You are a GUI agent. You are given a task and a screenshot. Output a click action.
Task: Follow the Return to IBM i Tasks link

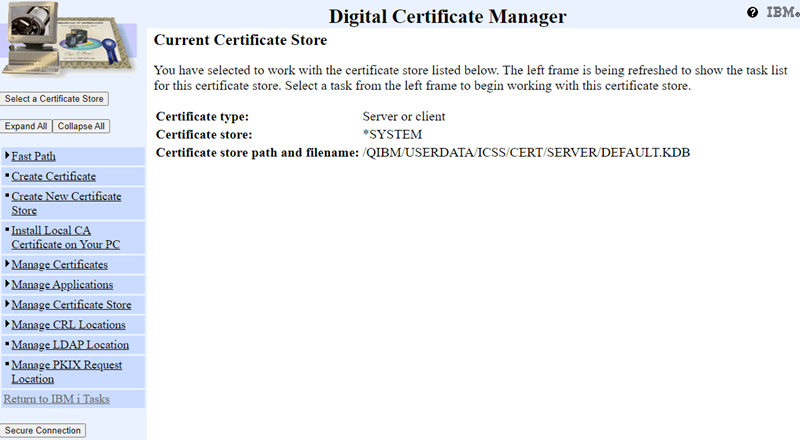click(57, 399)
